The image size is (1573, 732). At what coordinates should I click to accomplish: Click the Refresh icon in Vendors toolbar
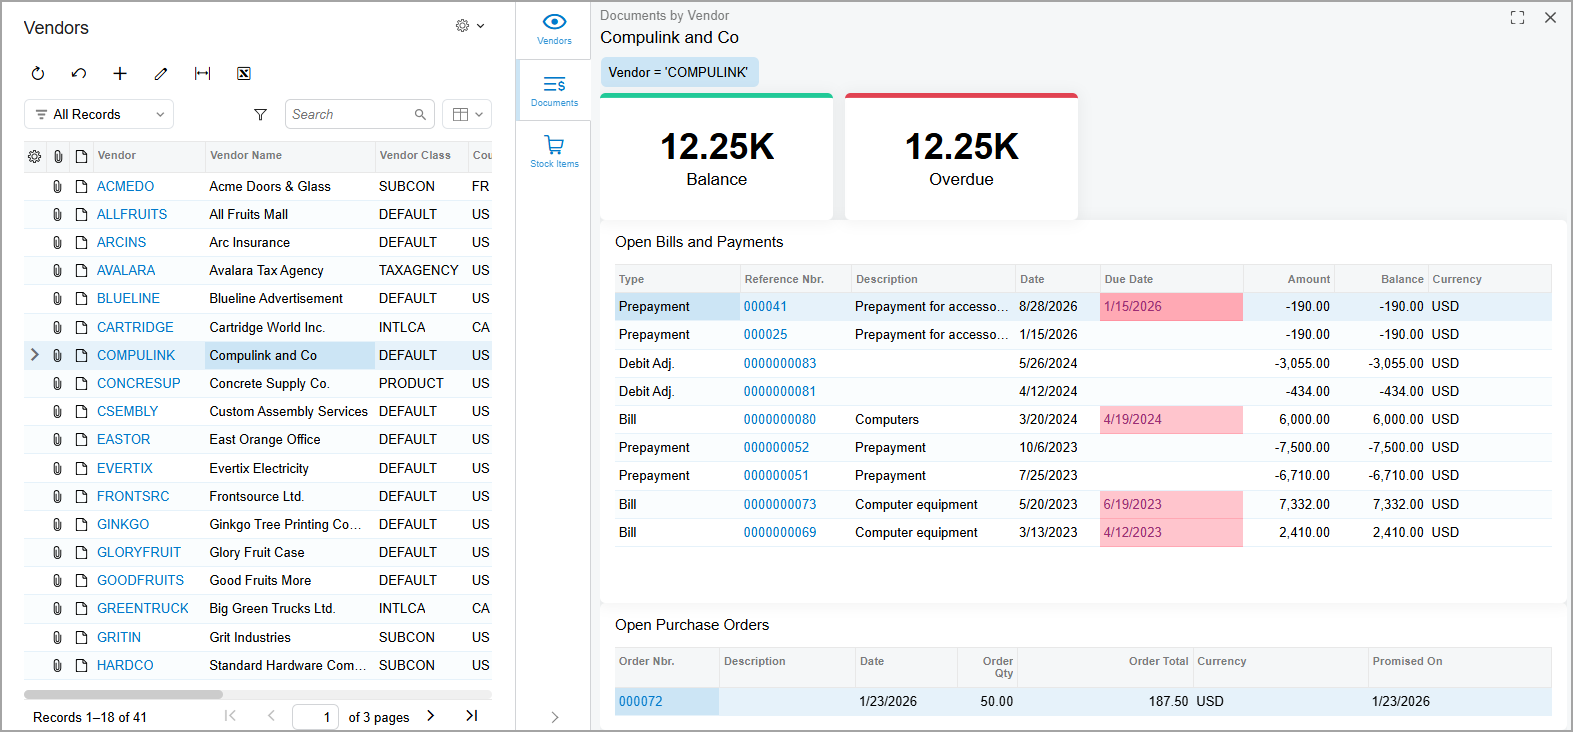38,73
